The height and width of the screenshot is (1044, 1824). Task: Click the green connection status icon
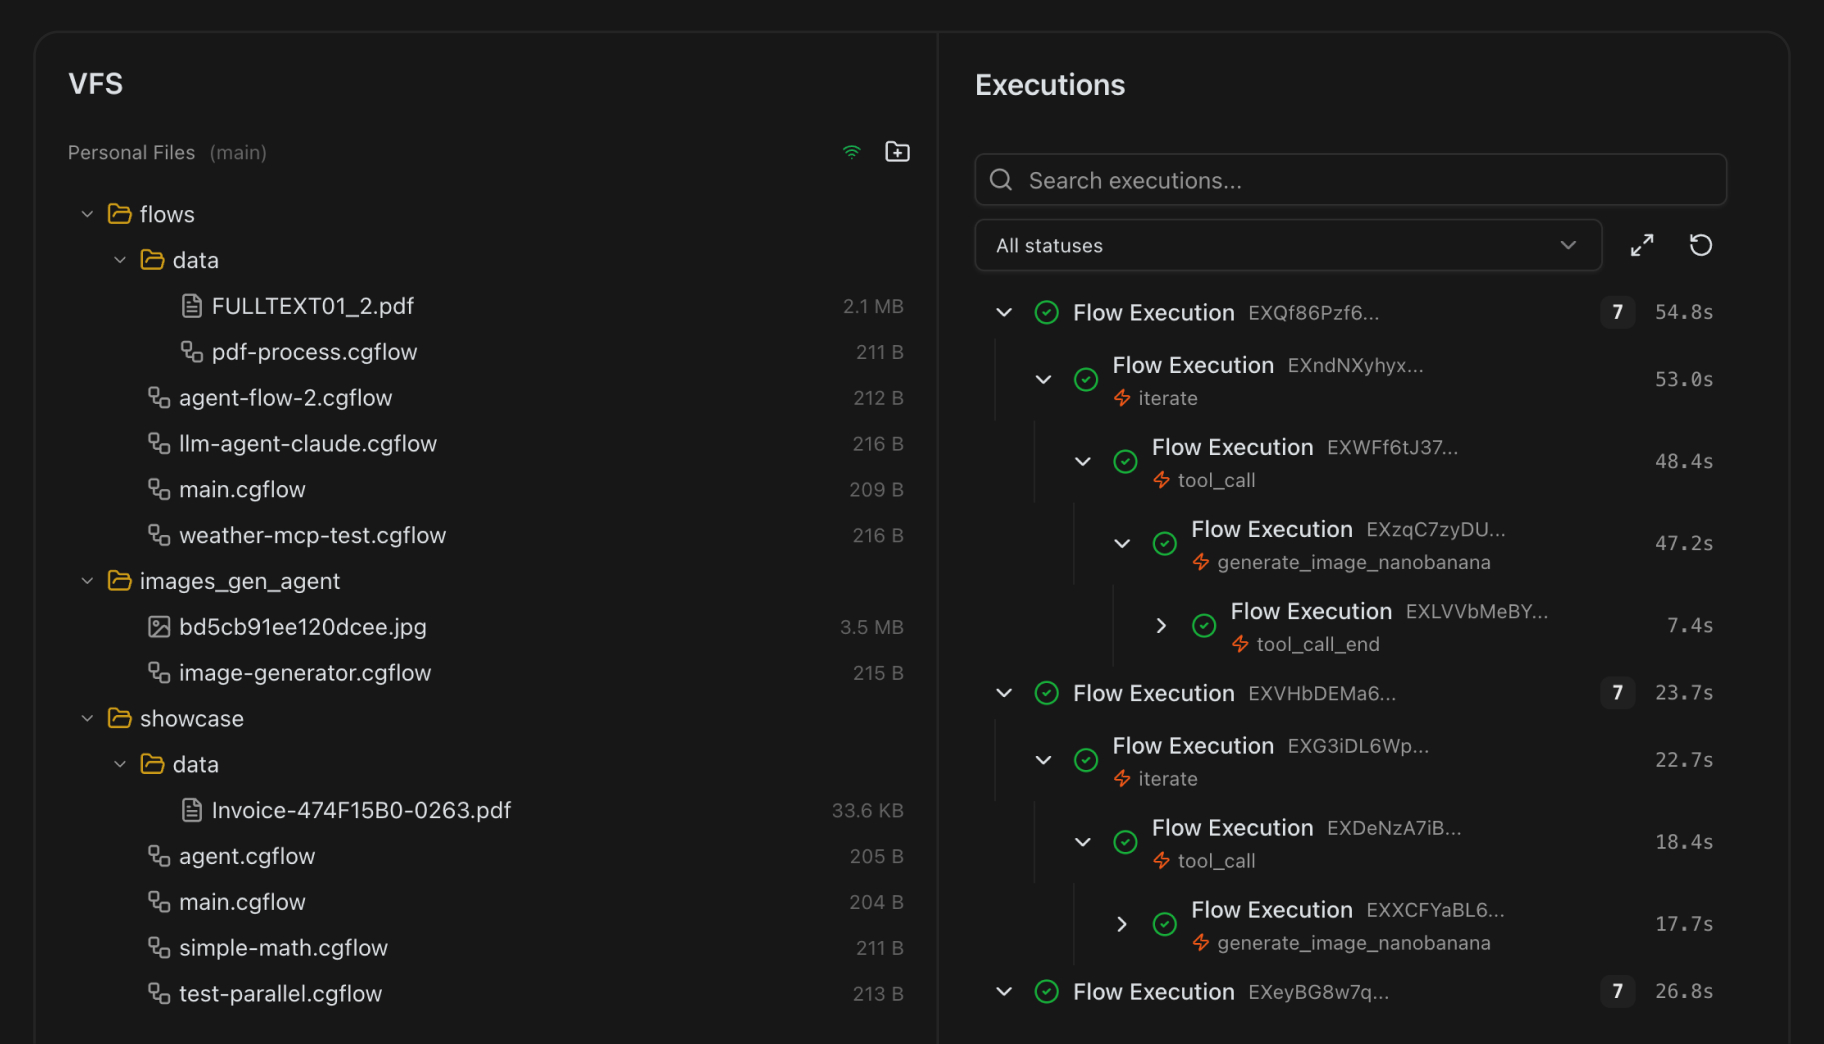point(852,152)
